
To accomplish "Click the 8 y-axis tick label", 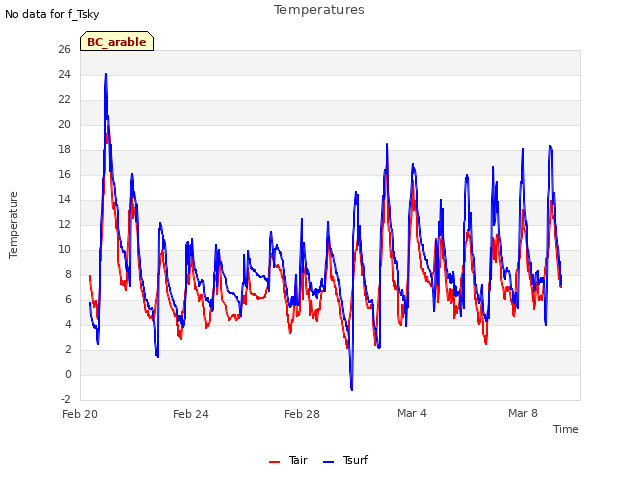I will click(68, 275).
